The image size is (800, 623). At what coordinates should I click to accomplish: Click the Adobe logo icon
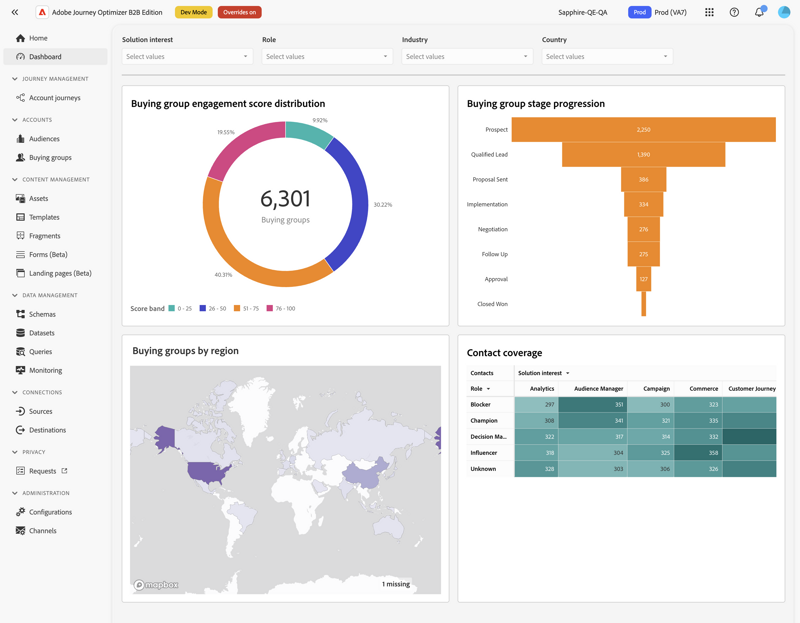tap(42, 12)
